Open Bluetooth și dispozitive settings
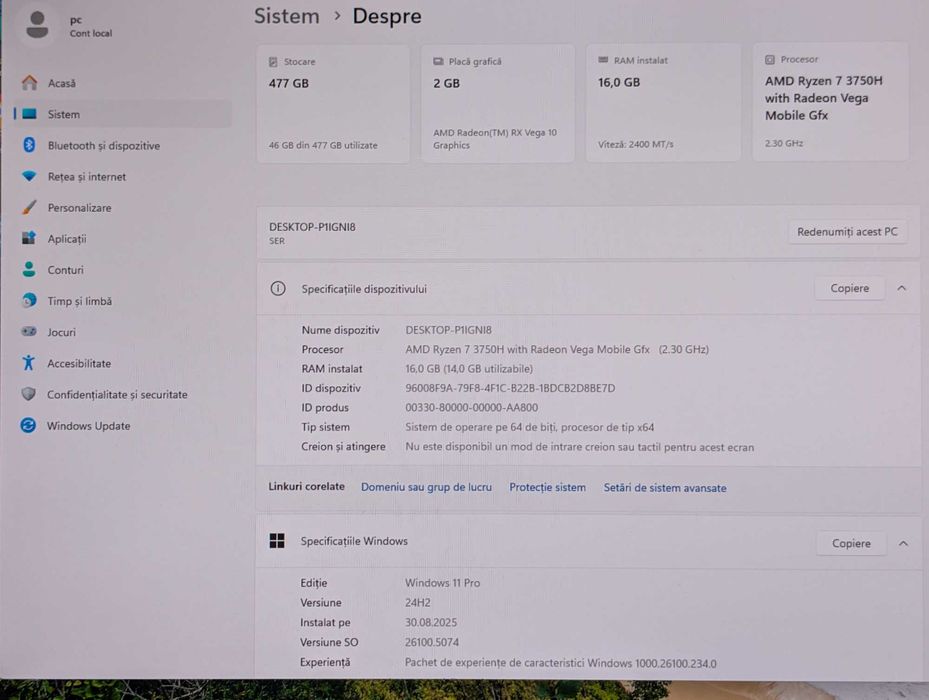Screen dimensions: 929x700 click(123, 145)
